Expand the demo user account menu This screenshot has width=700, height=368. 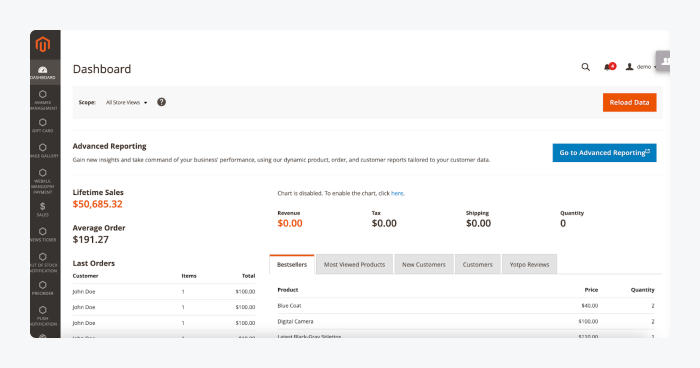pos(641,67)
